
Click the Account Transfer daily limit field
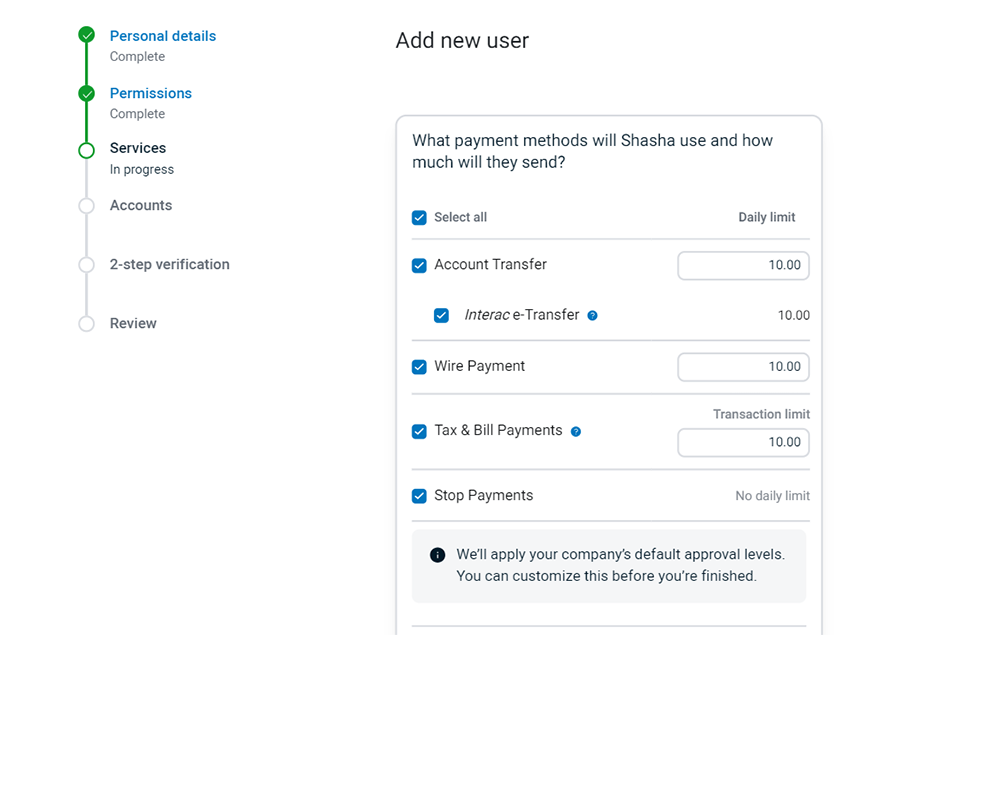[x=743, y=265]
